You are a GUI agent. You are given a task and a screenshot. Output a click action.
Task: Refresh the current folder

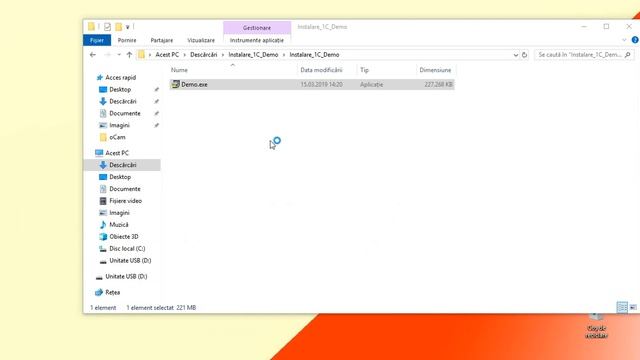(524, 55)
